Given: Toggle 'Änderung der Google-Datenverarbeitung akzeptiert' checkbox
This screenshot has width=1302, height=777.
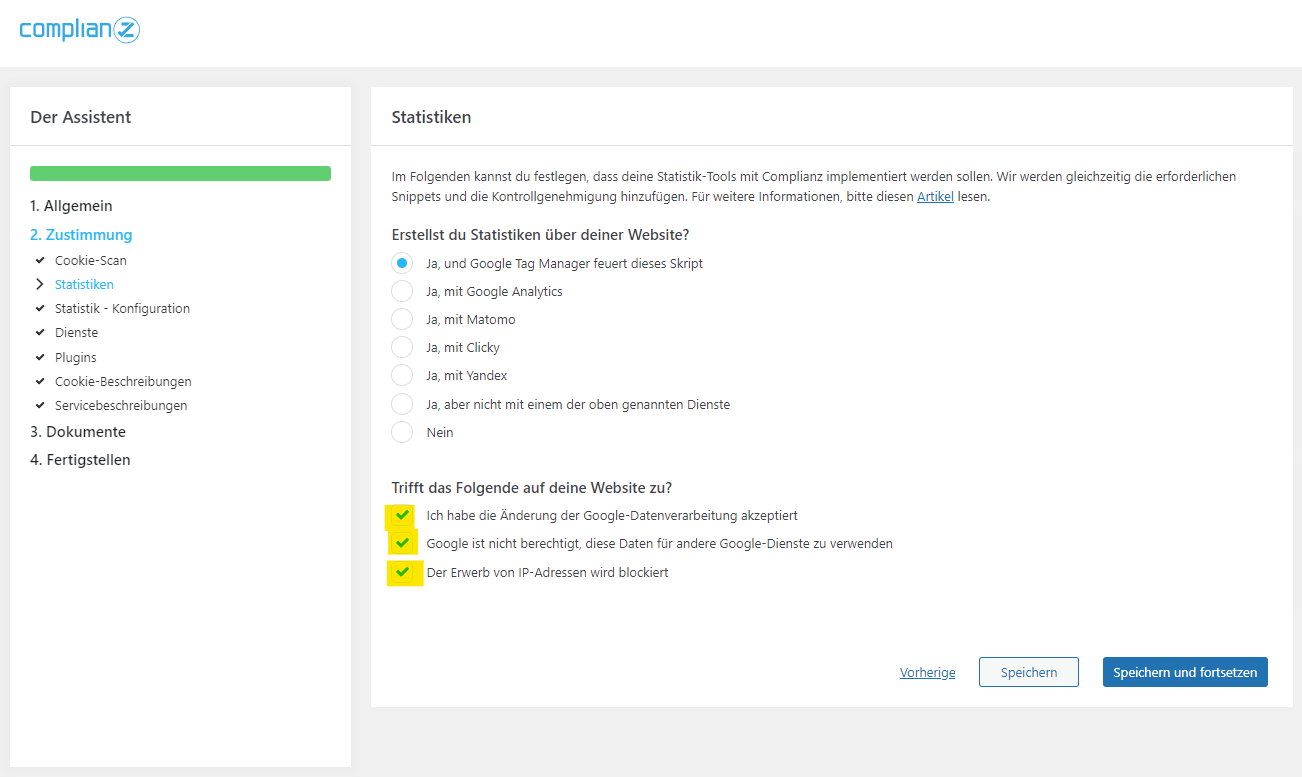Looking at the screenshot, I should click(x=402, y=515).
